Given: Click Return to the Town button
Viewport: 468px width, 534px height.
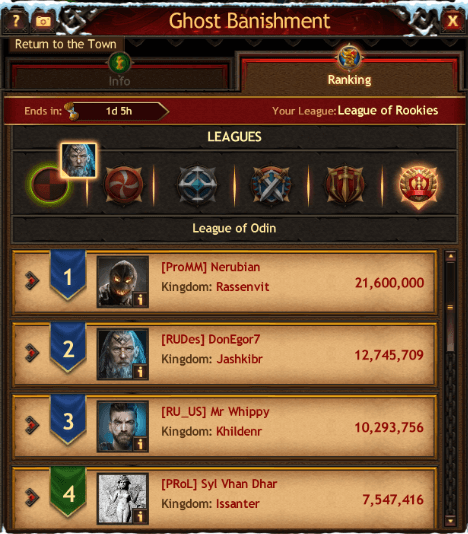Looking at the screenshot, I should pyautogui.click(x=66, y=44).
